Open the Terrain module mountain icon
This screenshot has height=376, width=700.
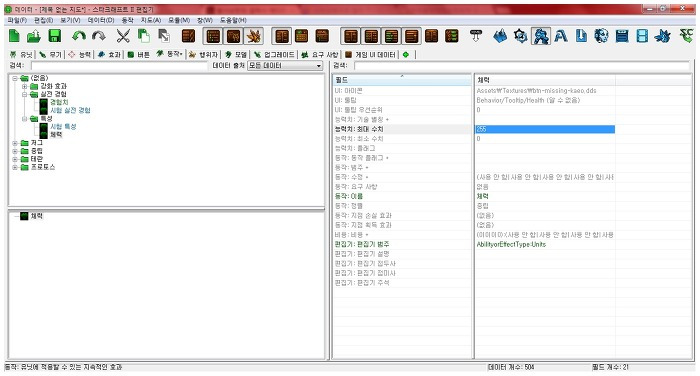click(500, 36)
